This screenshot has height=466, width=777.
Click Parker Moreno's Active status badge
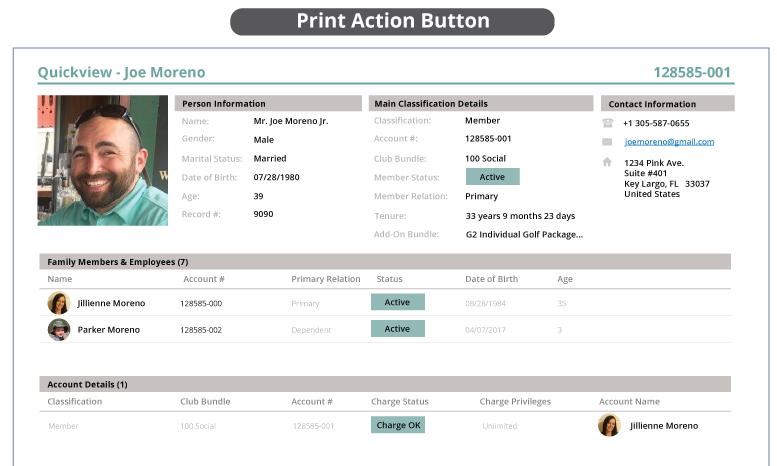click(397, 329)
